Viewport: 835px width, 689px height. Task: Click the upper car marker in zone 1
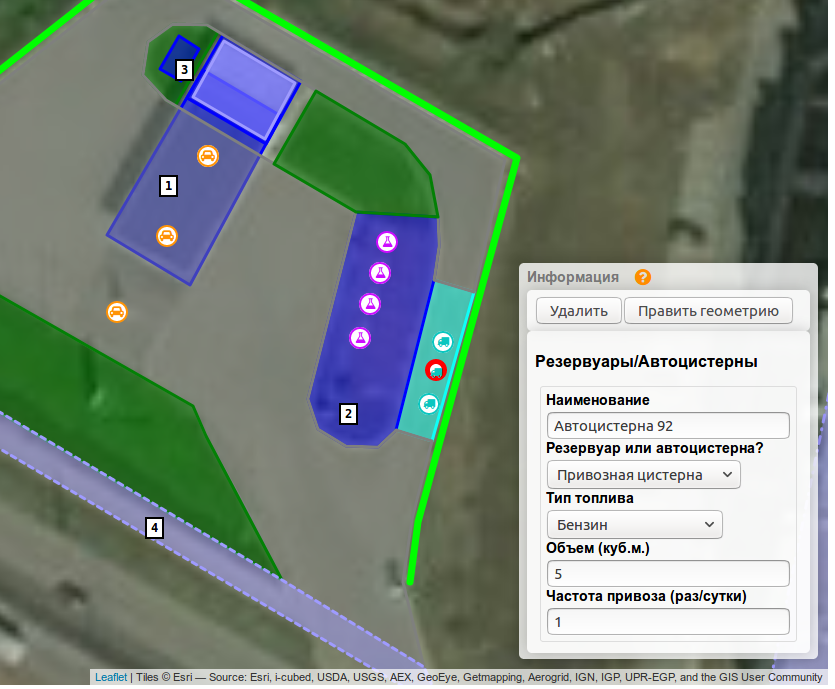[x=207, y=156]
